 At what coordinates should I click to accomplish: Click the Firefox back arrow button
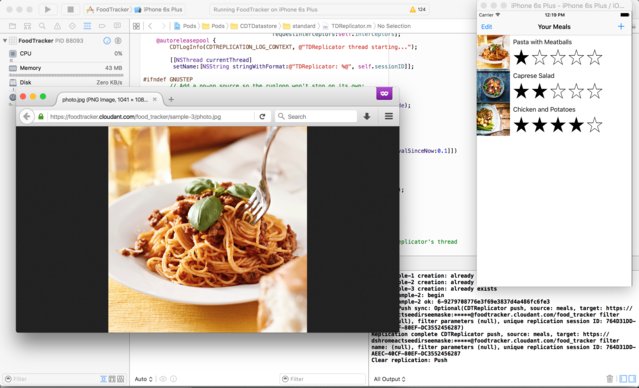tap(26, 117)
